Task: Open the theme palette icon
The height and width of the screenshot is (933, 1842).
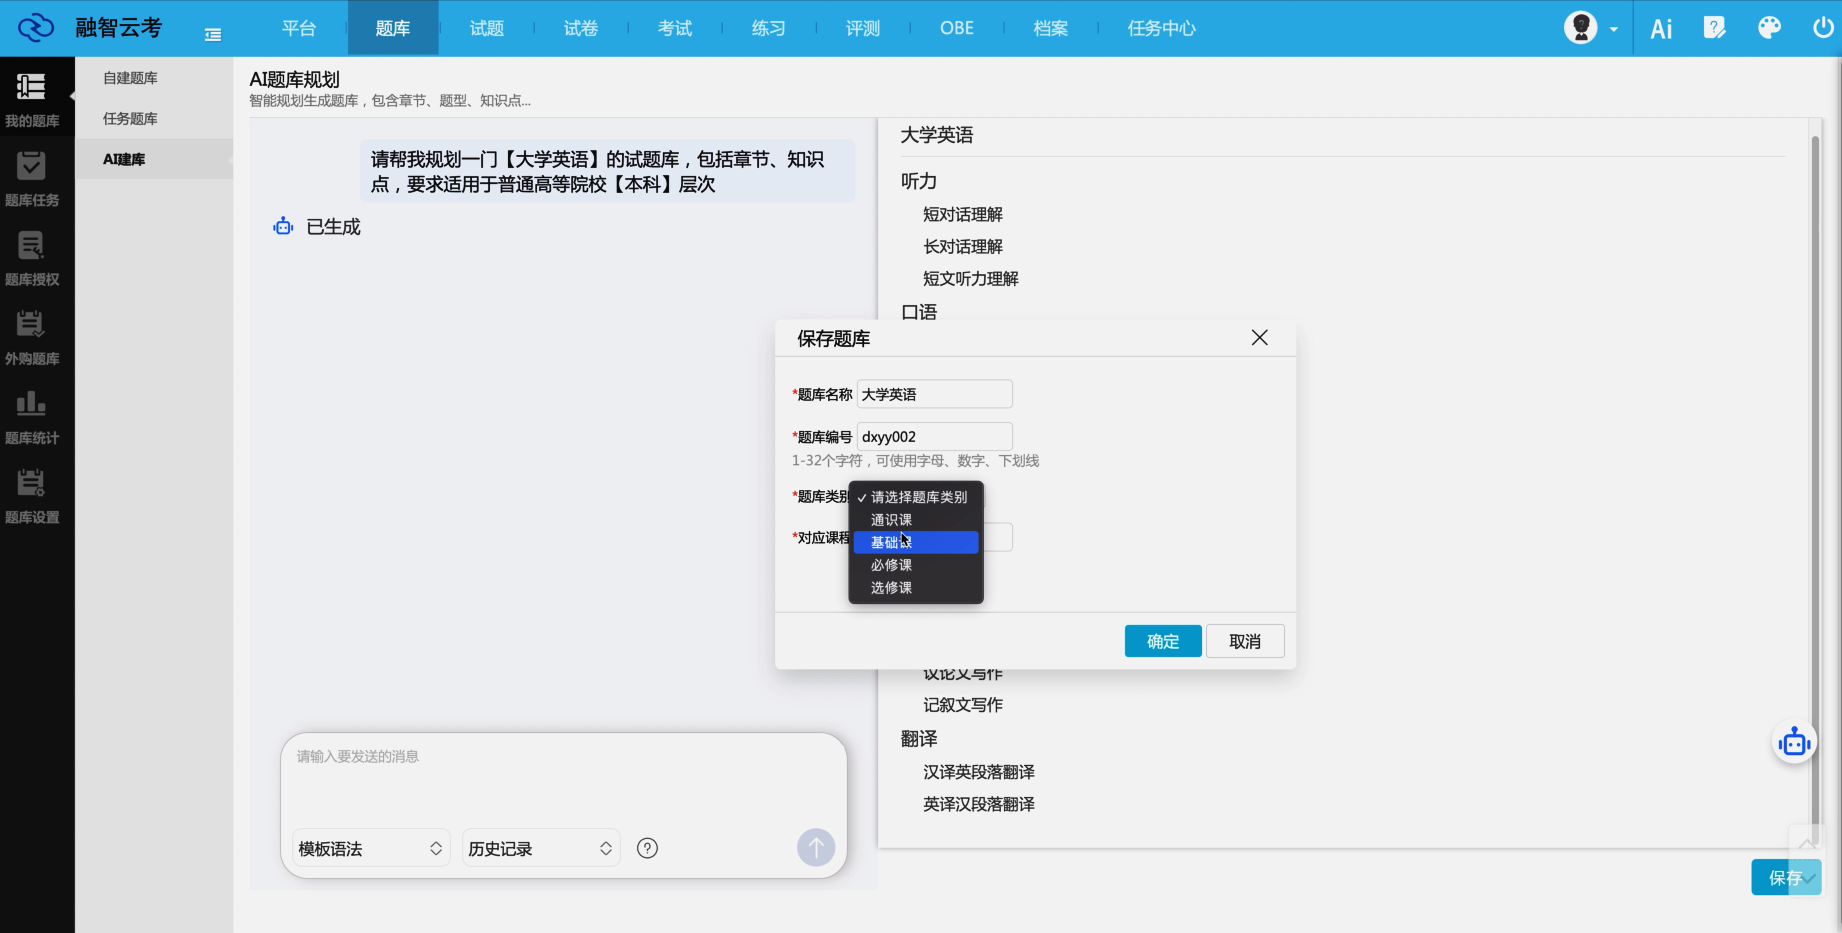Action: [1768, 28]
